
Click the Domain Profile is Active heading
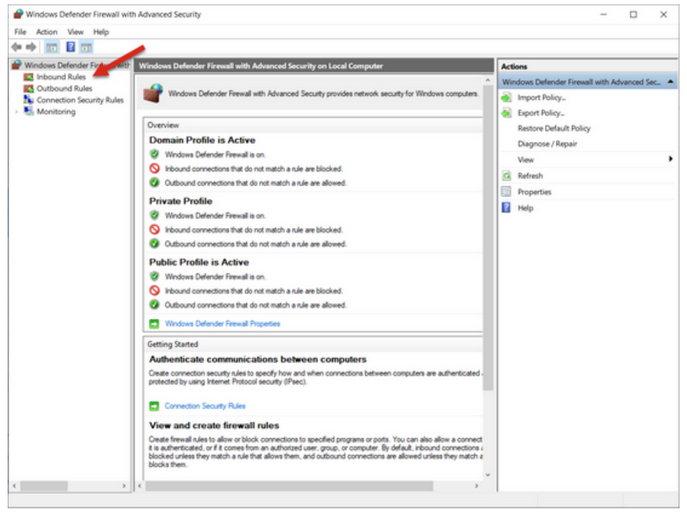coord(202,140)
